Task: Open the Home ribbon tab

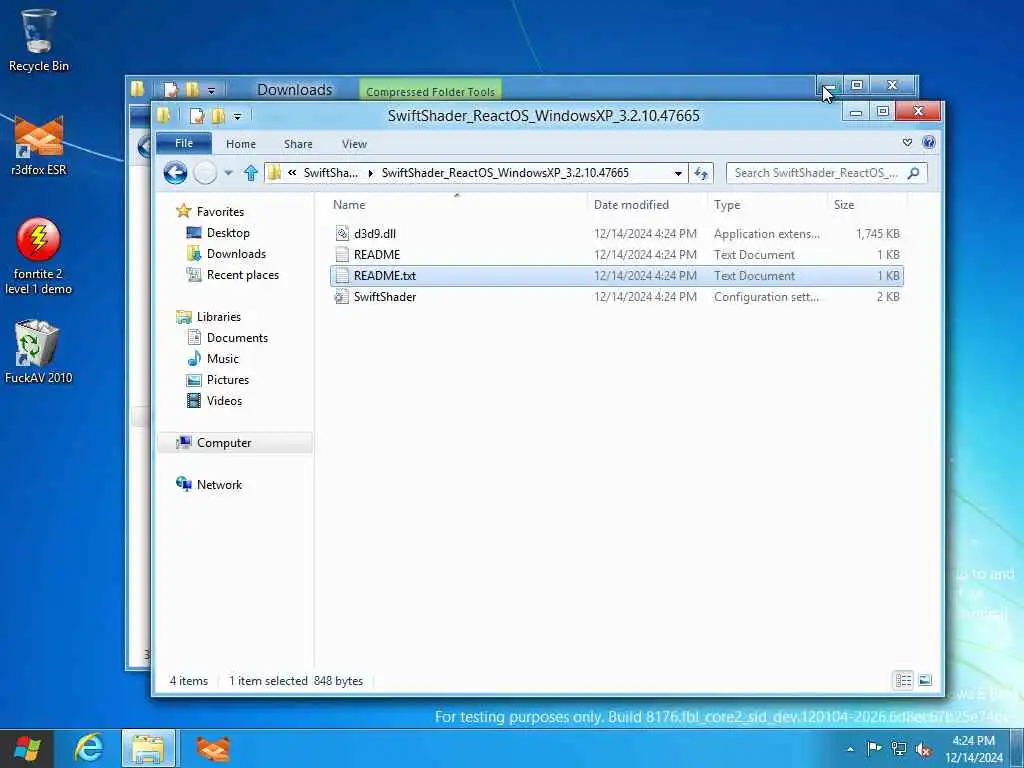Action: tap(240, 144)
